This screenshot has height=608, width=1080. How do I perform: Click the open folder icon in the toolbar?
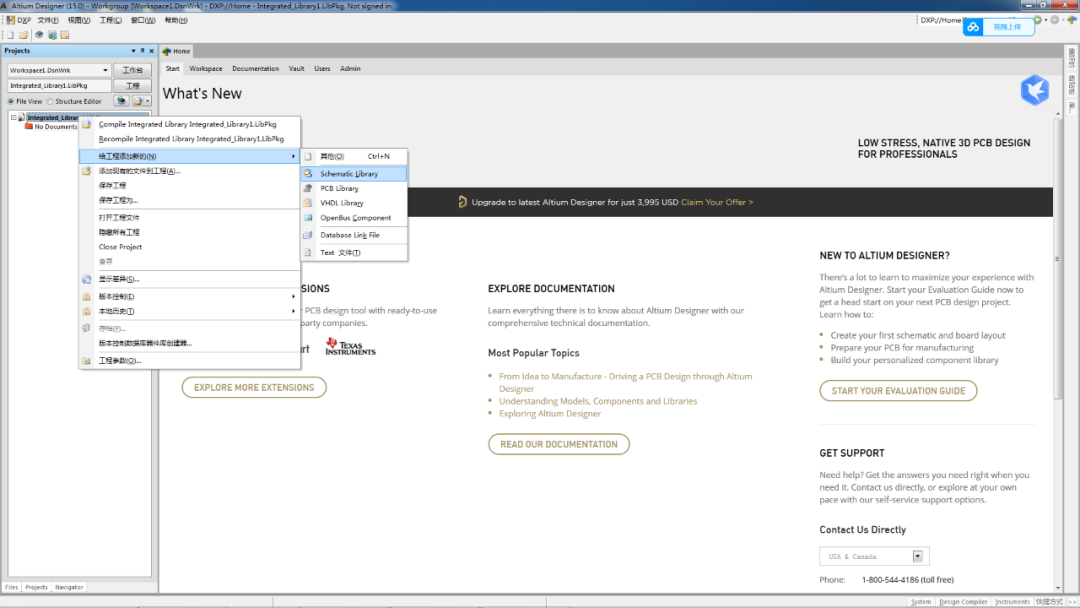[x=24, y=35]
